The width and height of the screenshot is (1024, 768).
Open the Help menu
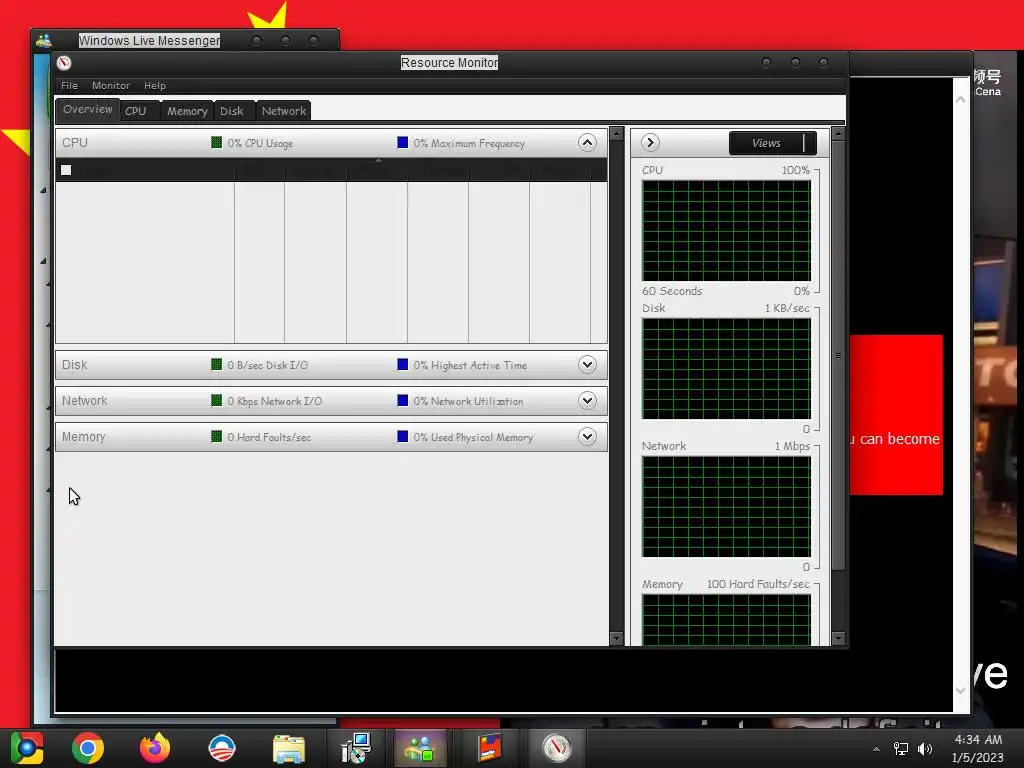(x=155, y=86)
